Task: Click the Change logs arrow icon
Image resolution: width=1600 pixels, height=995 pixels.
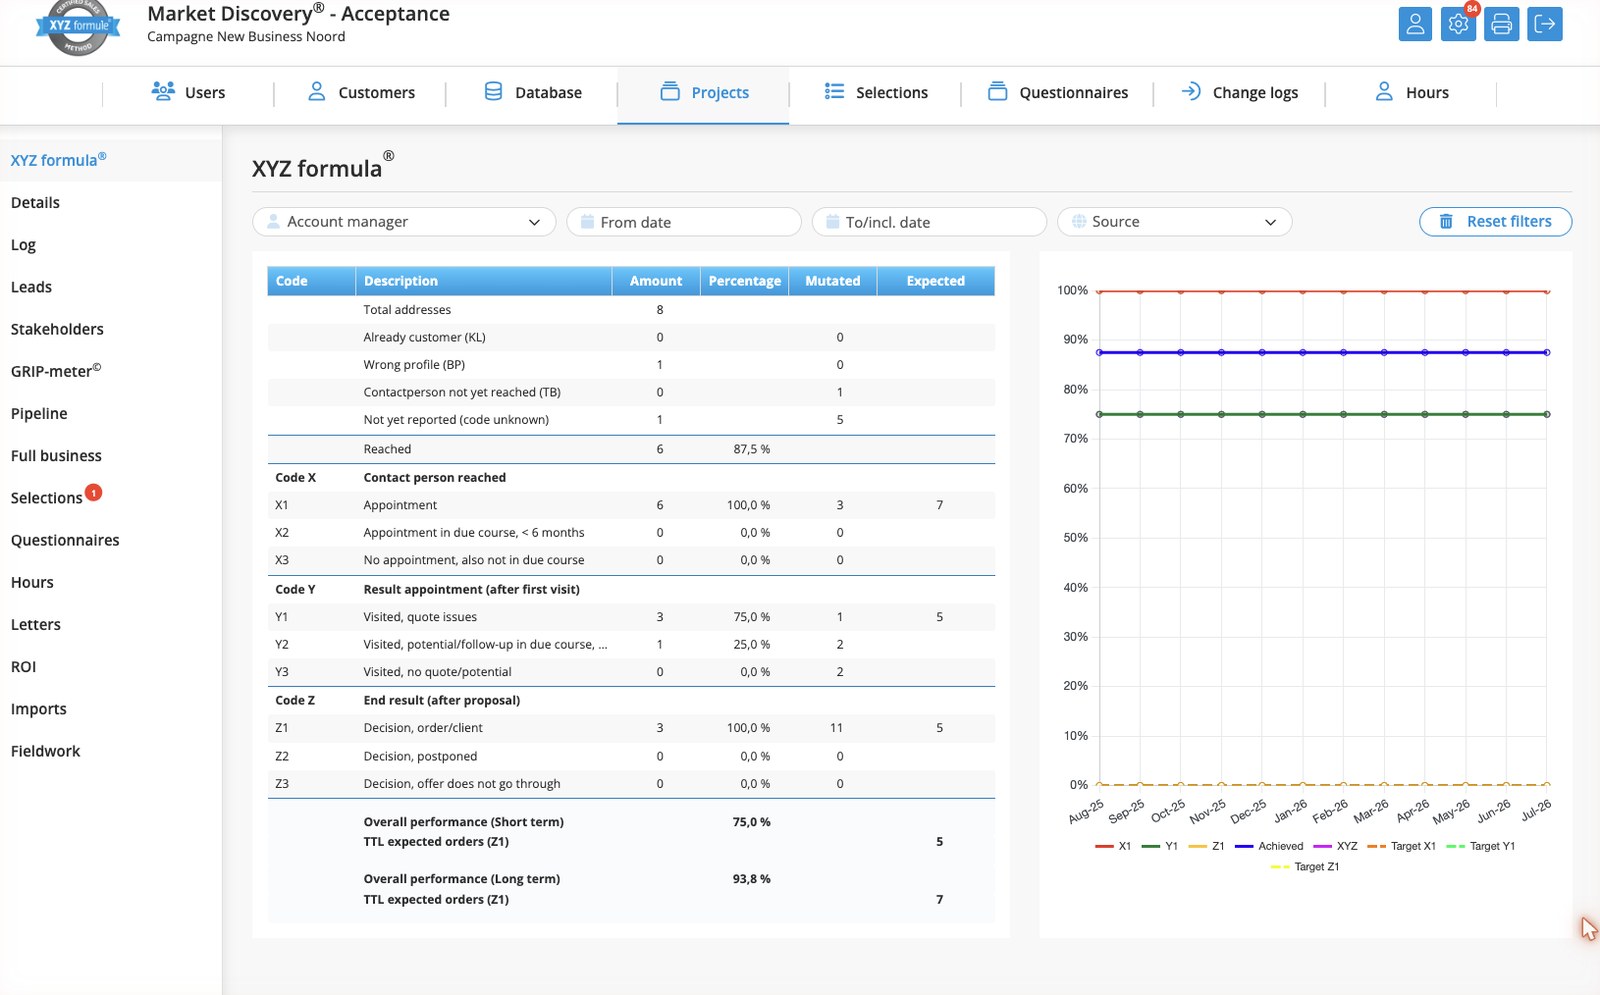Action: click(1191, 91)
